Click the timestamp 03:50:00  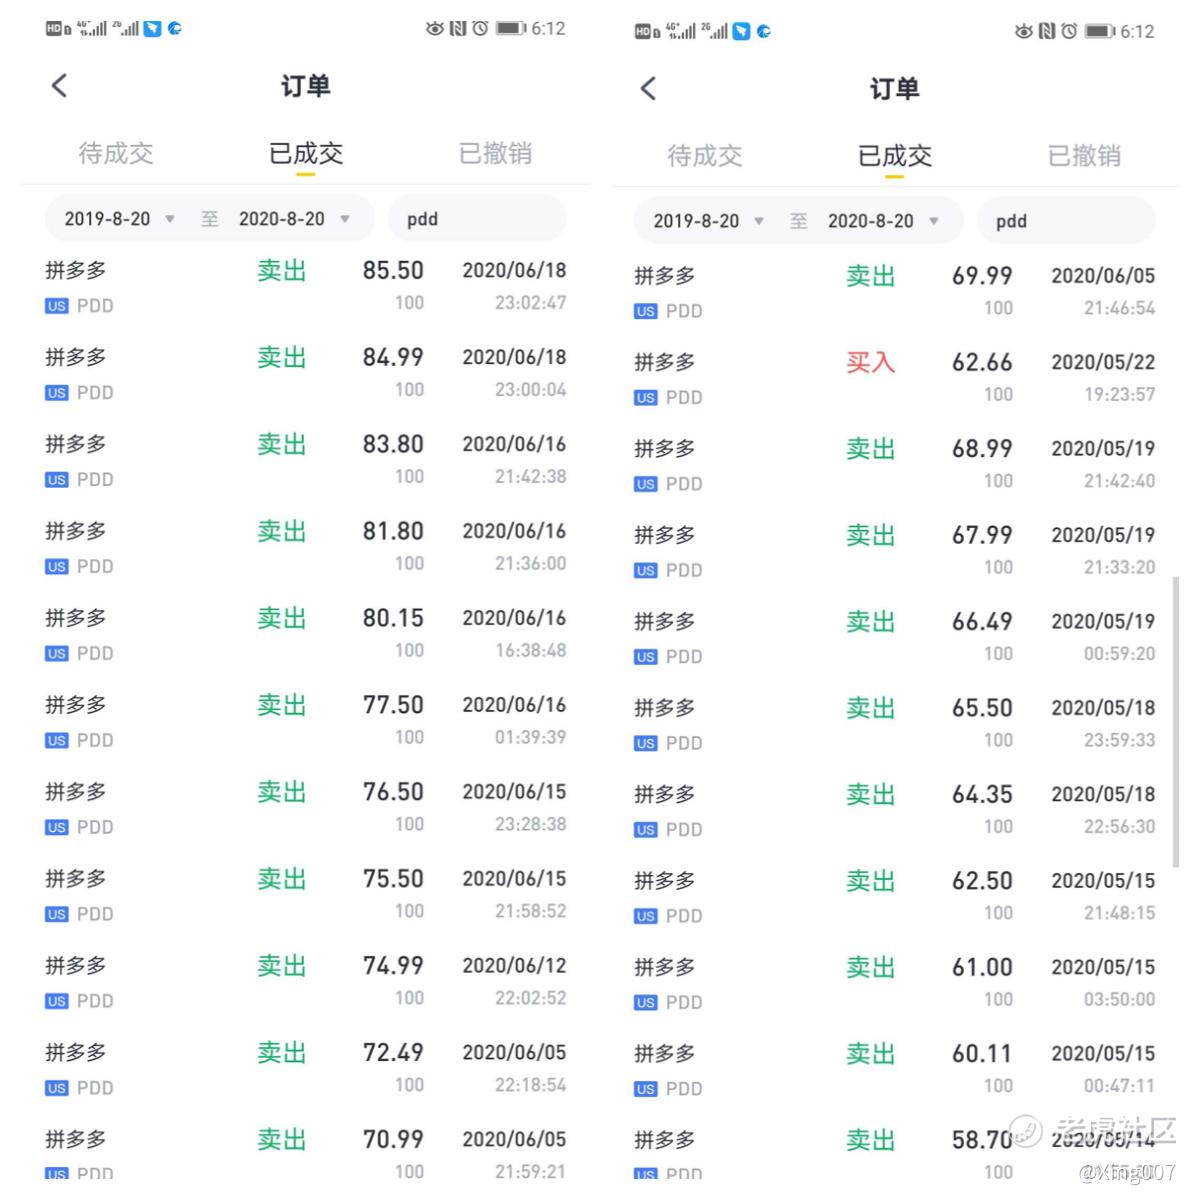[1119, 1000]
